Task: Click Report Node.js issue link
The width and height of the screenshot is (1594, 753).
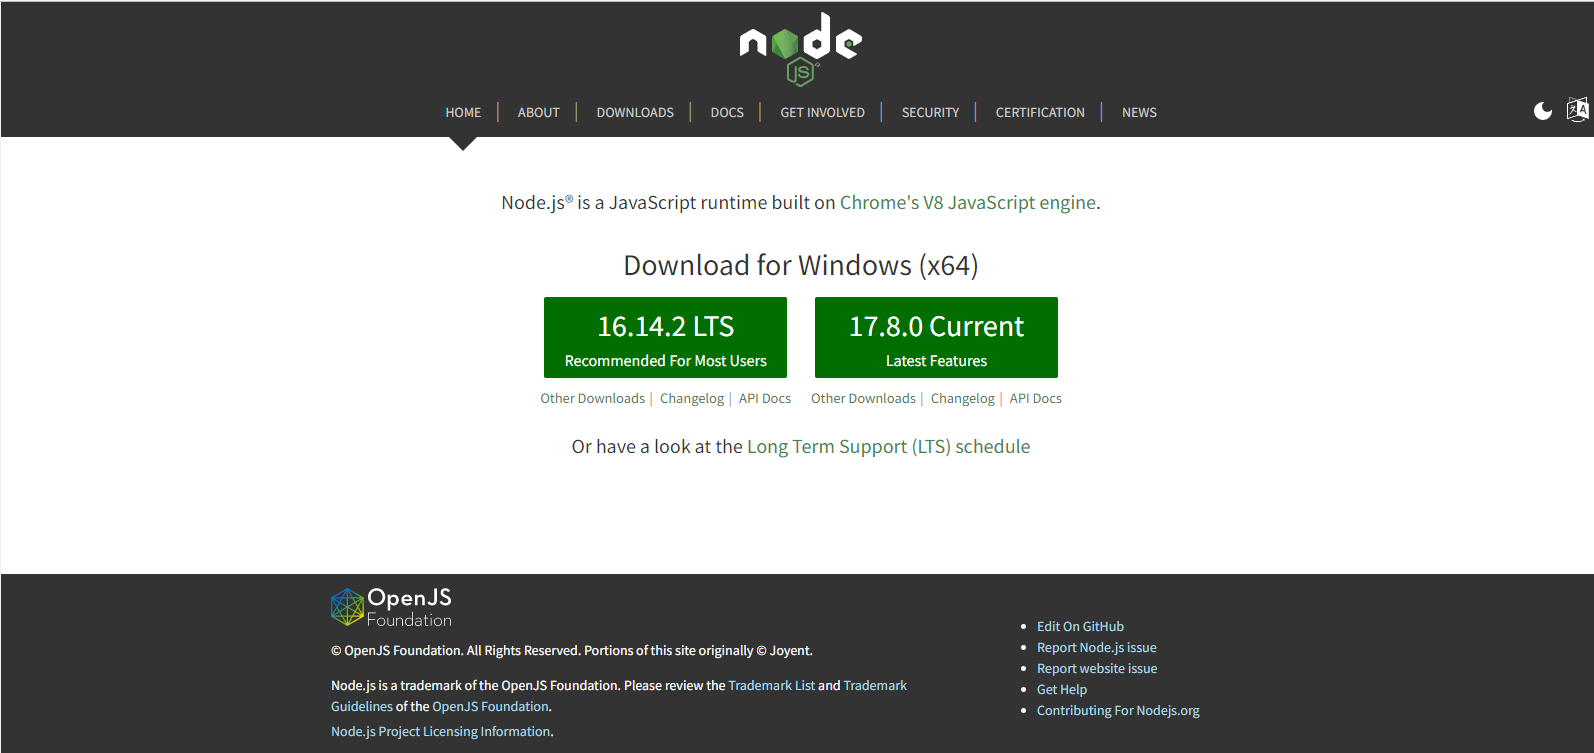Action: pos(1097,648)
